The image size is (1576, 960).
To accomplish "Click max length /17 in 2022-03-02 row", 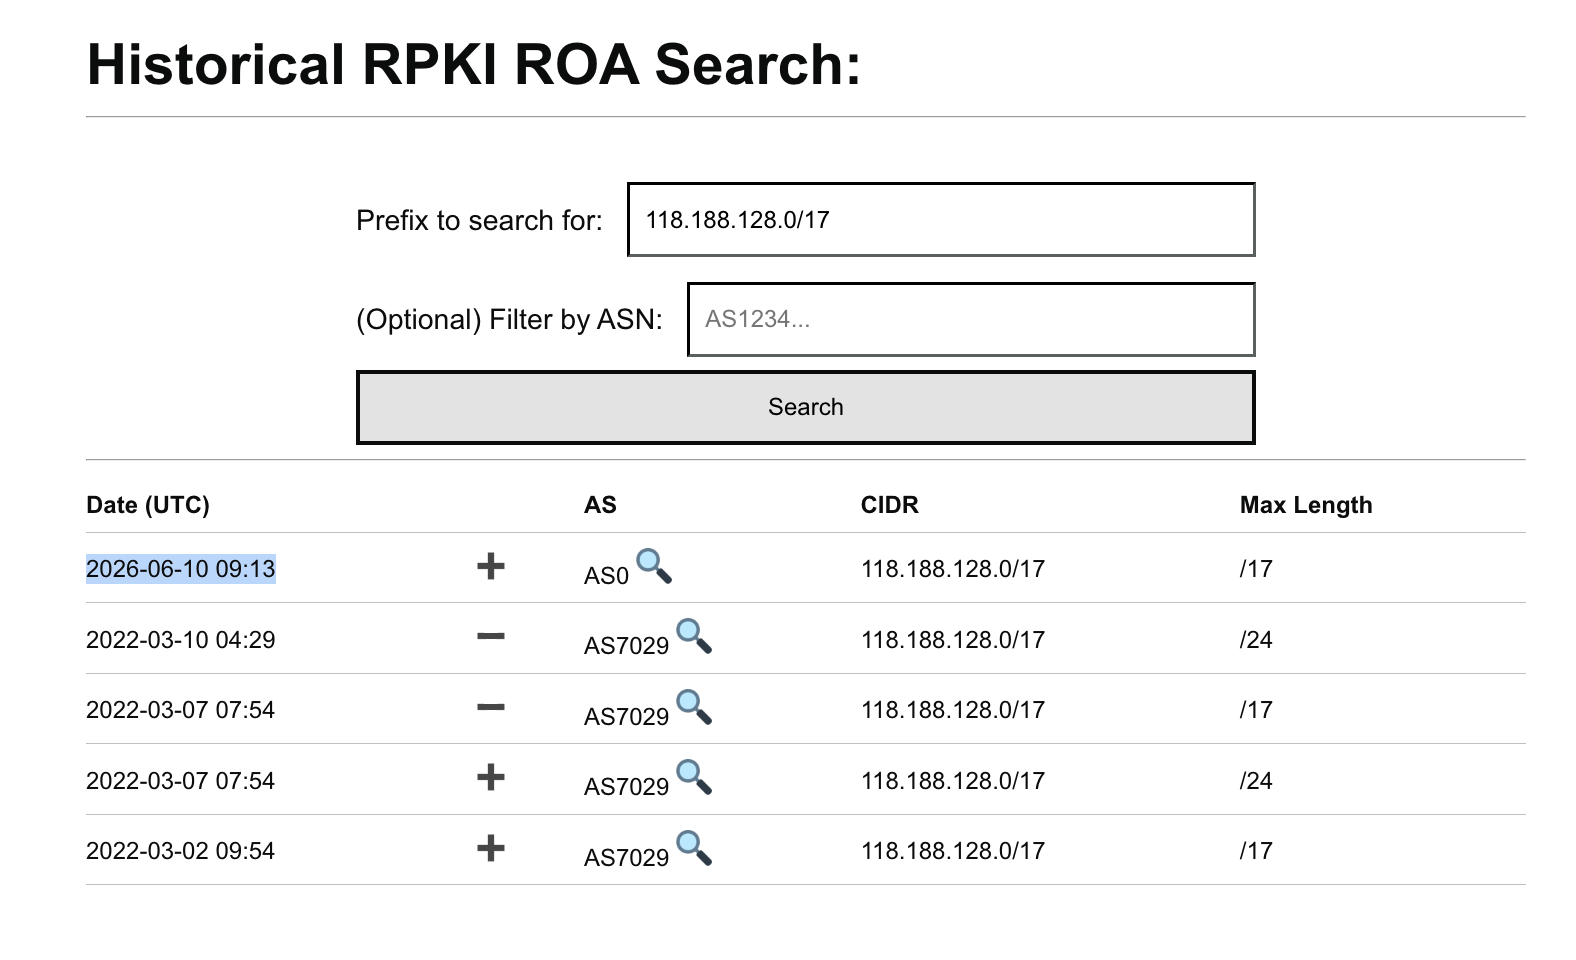I will coord(1256,851).
